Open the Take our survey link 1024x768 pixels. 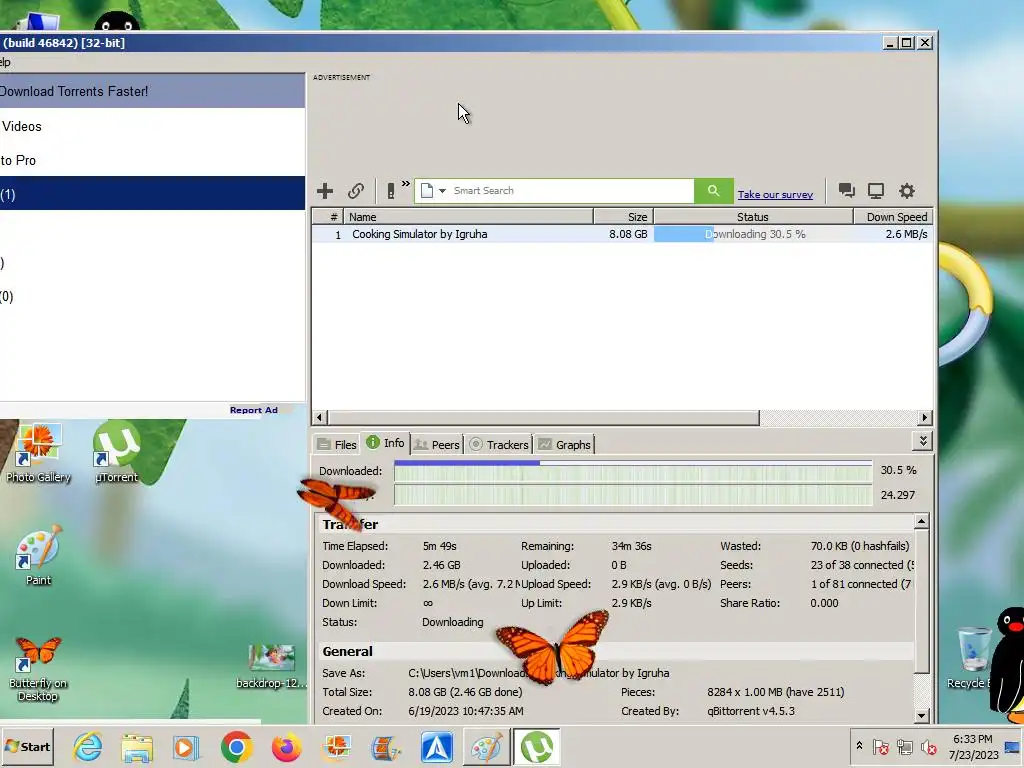click(x=775, y=195)
